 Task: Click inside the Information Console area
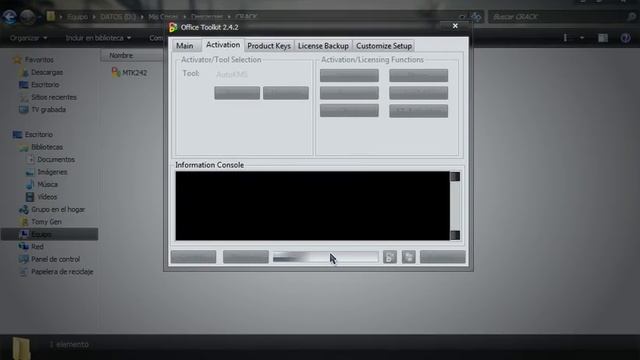coord(313,206)
